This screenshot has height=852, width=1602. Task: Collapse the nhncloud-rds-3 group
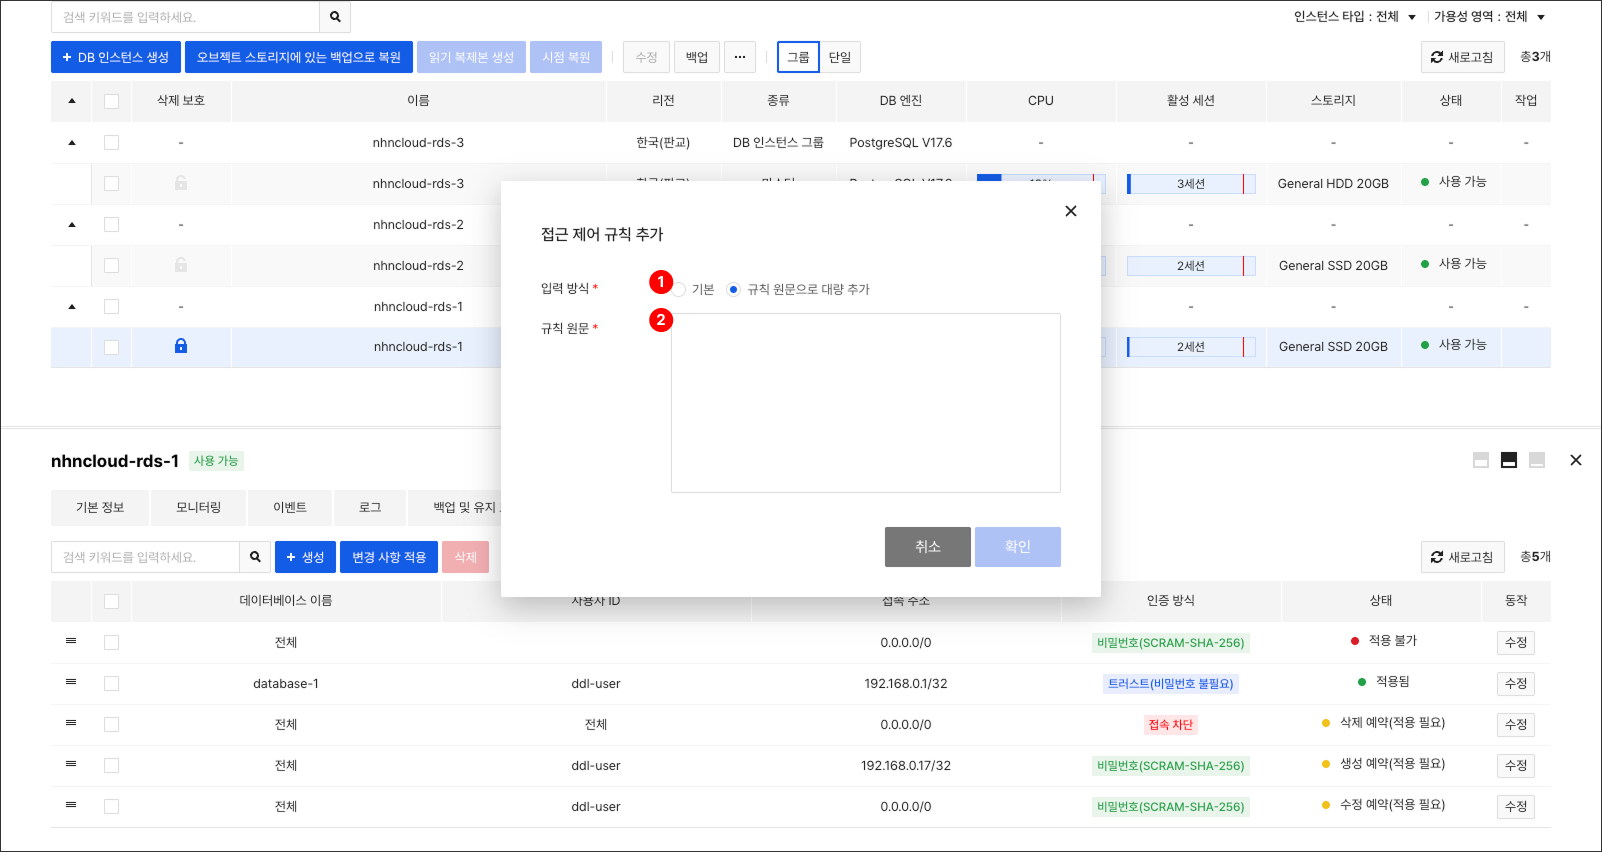(72, 143)
